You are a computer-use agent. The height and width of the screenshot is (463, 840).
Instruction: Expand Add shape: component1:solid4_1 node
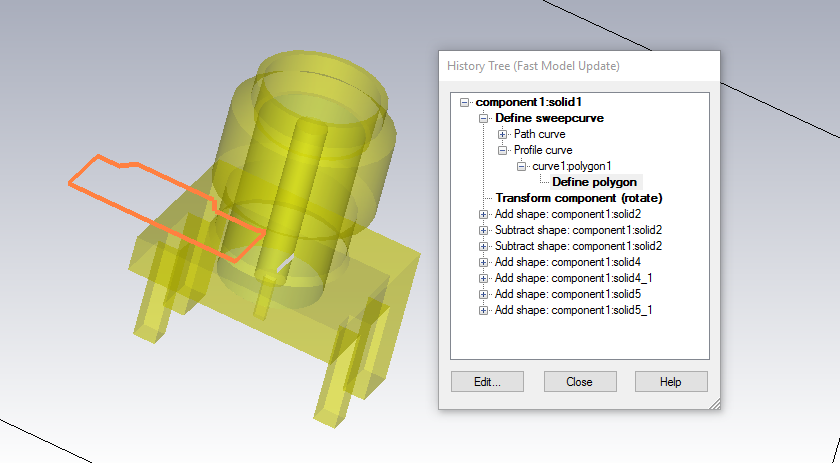click(x=483, y=278)
